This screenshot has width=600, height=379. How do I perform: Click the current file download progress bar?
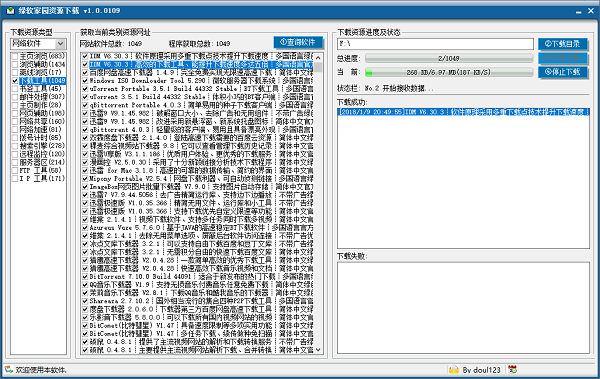click(x=449, y=72)
